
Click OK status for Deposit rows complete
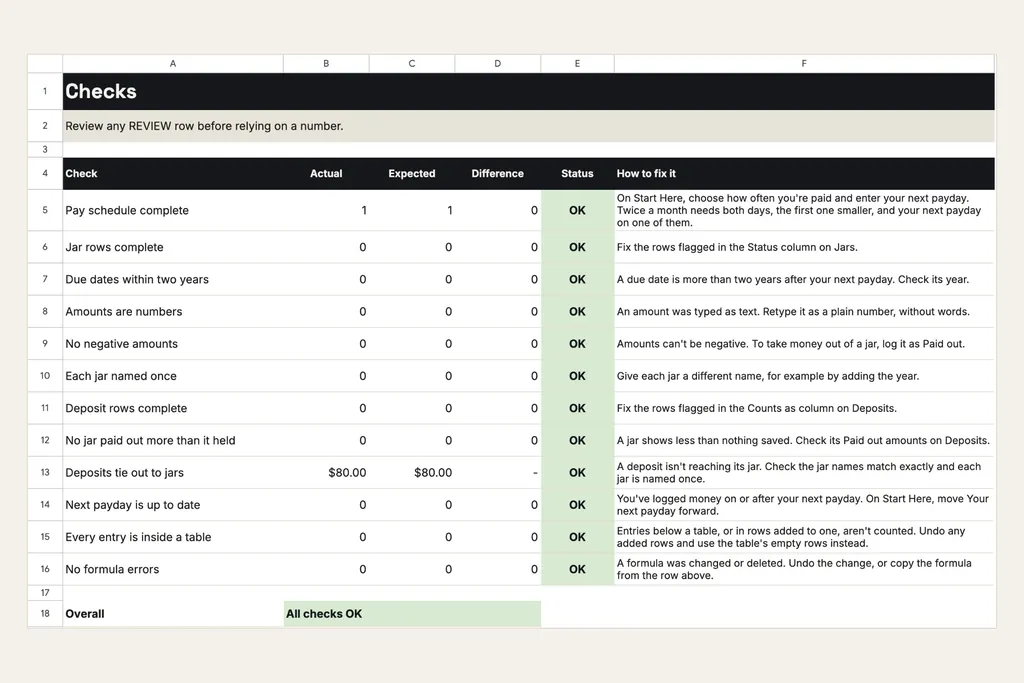[x=577, y=408]
